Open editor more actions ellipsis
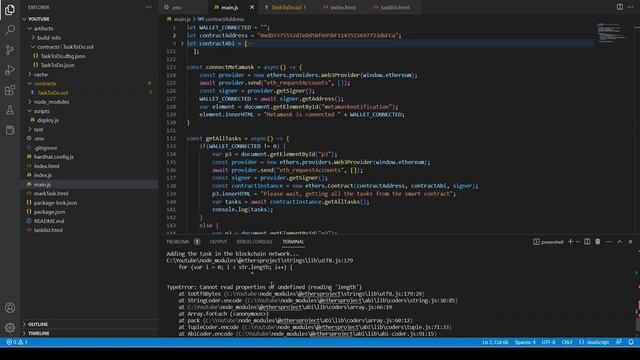This screenshot has width=640, height=360. pyautogui.click(x=631, y=7)
